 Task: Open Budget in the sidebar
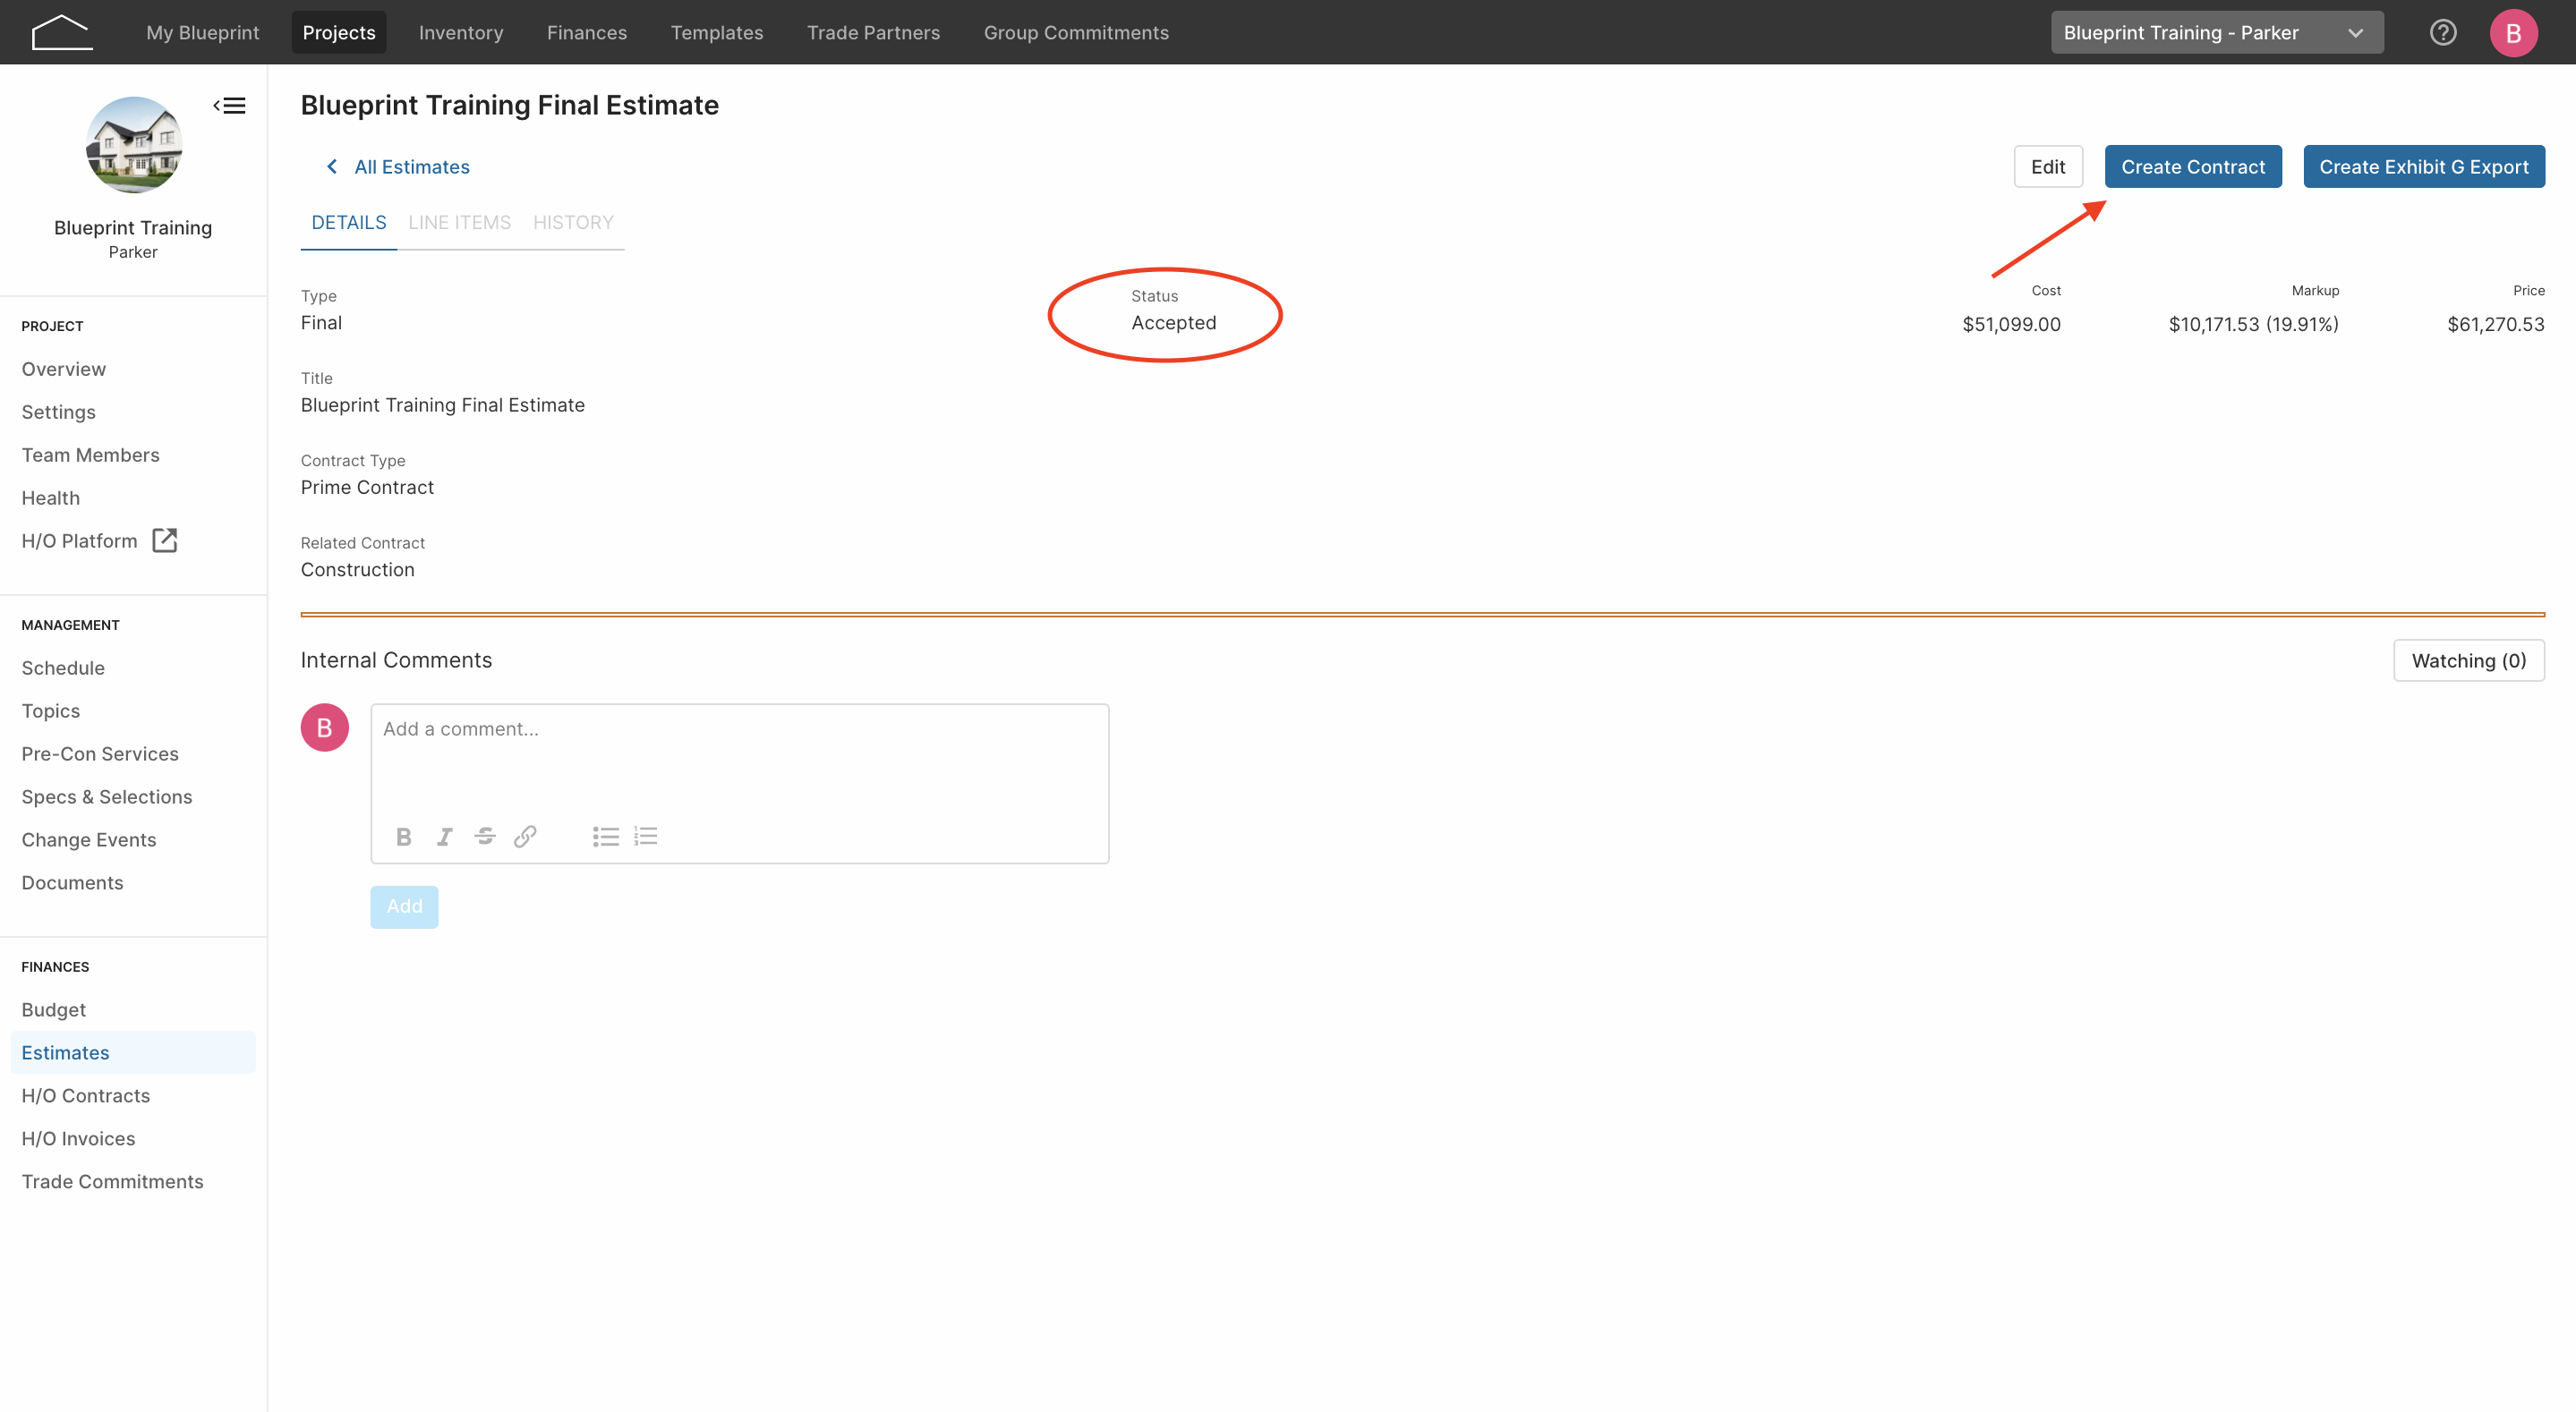[54, 1010]
